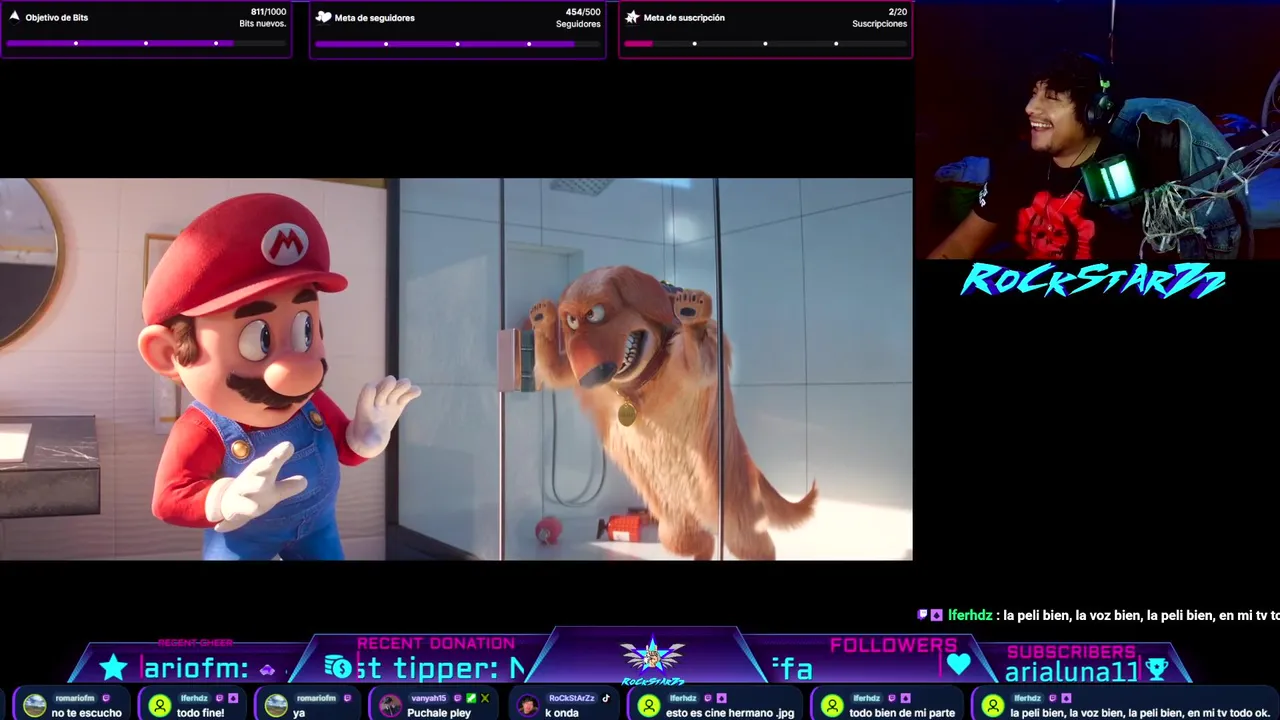
Task: Click the star icon beside Meta de suscripción
Action: coord(632,17)
